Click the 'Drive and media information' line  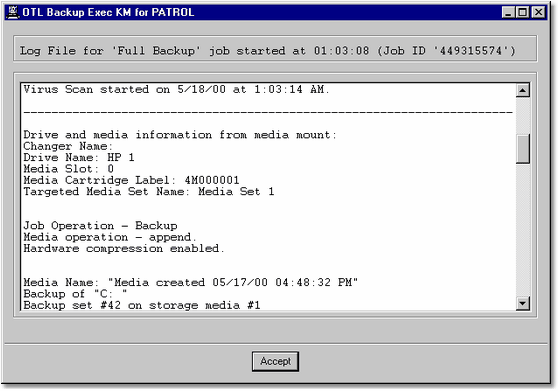pyautogui.click(x=180, y=135)
